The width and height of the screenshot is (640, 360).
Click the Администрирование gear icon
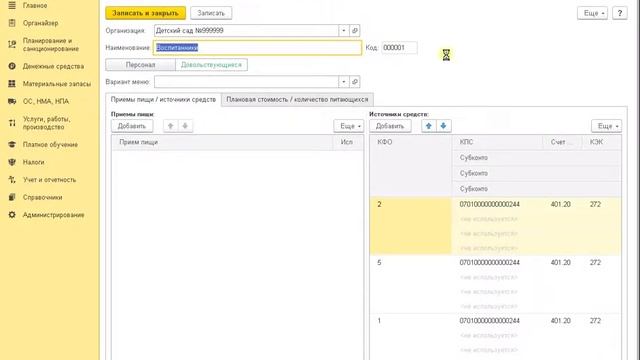pyautogui.click(x=12, y=215)
